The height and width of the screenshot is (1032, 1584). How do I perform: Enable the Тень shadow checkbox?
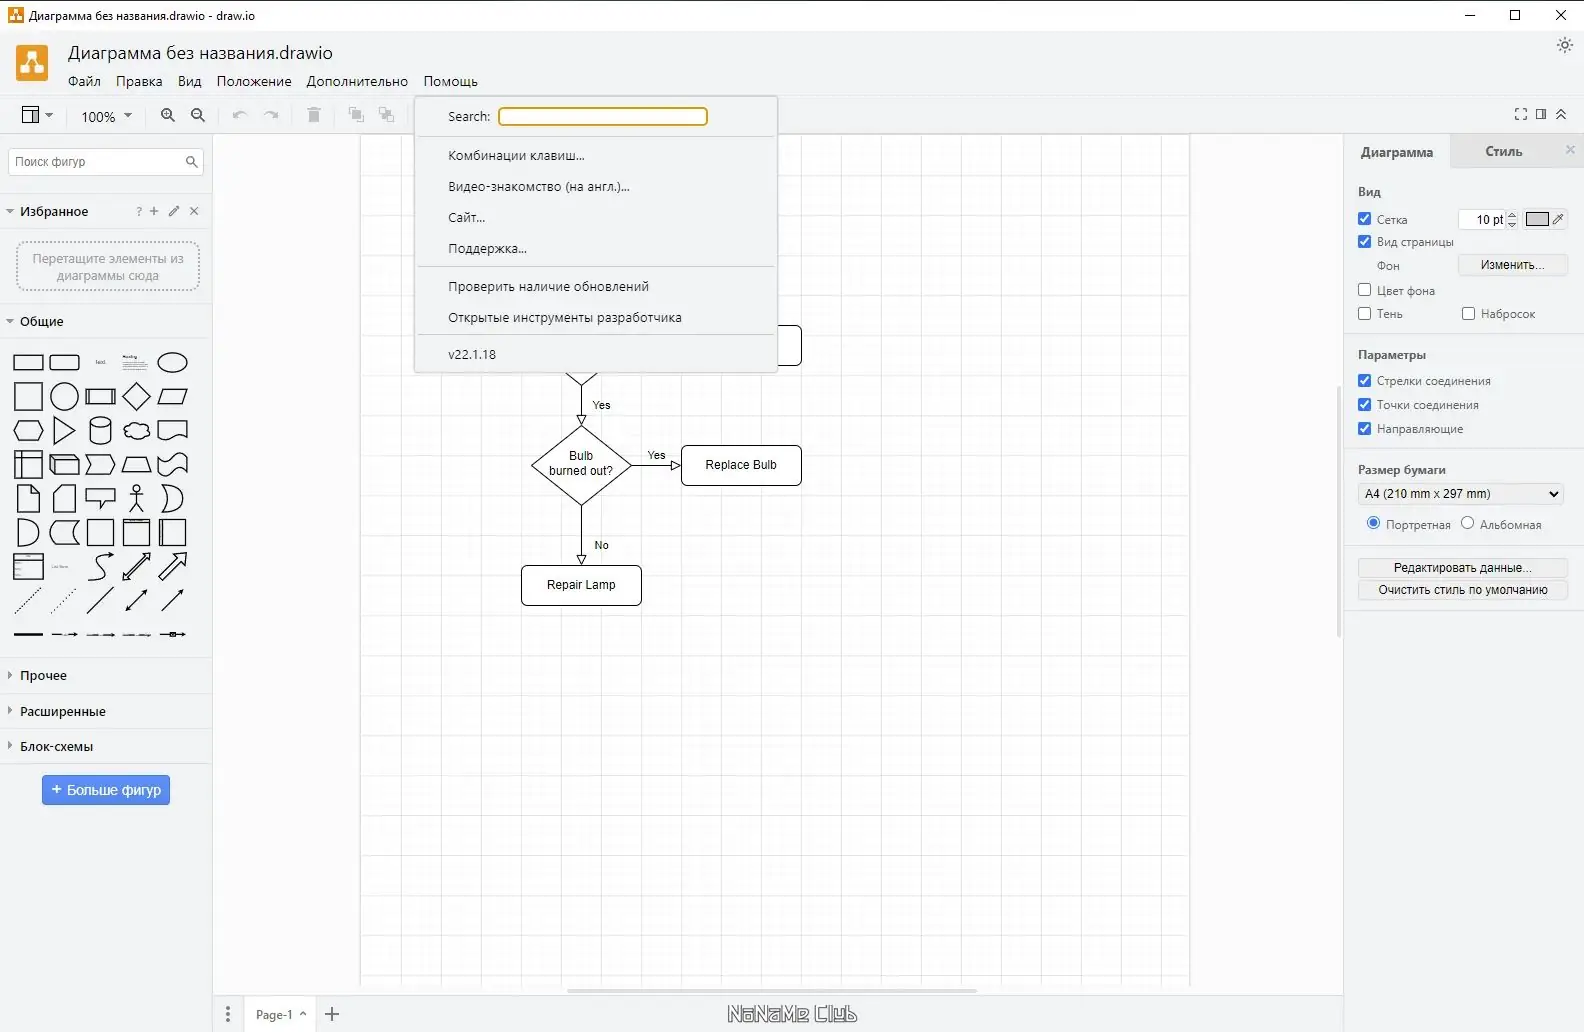[x=1365, y=314]
